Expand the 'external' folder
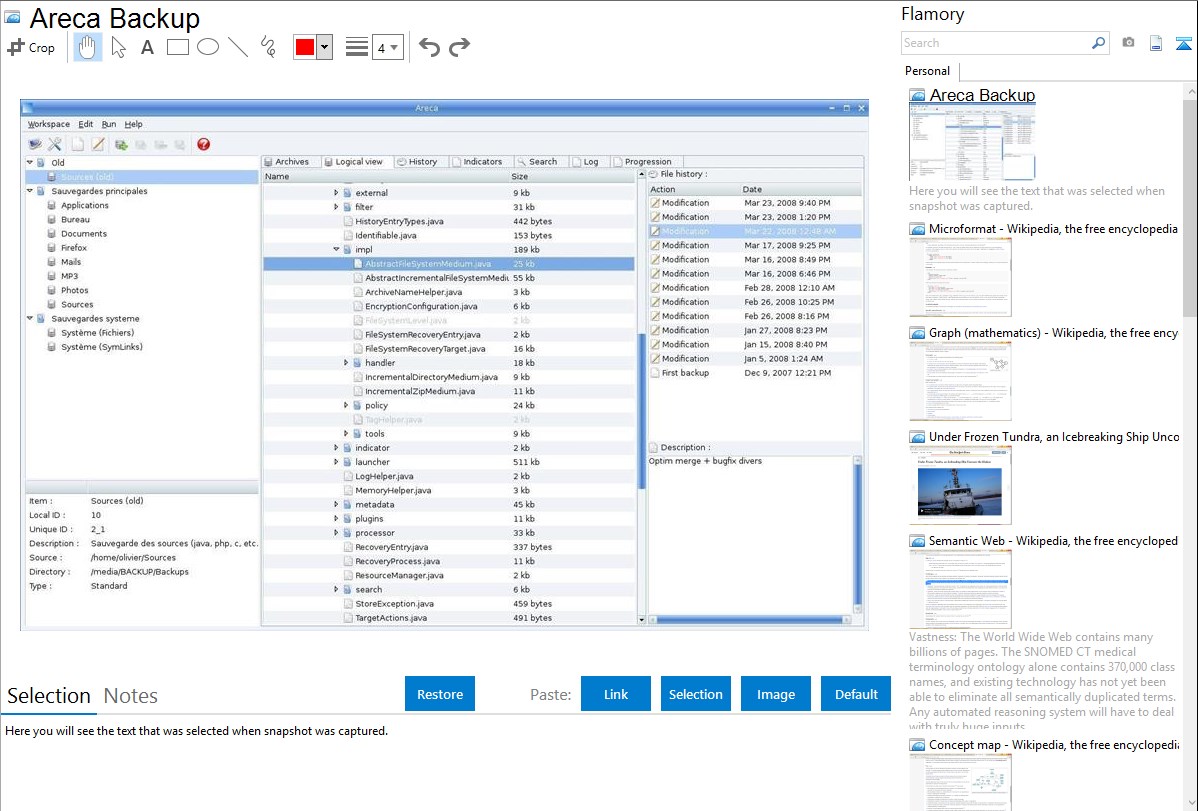 click(335, 193)
